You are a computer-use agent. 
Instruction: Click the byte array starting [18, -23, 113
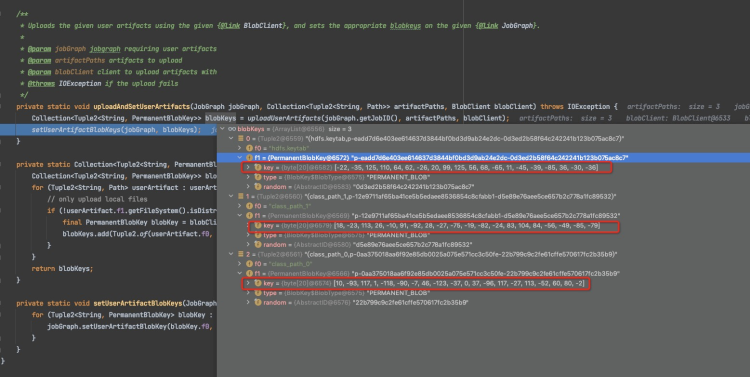click(x=467, y=225)
